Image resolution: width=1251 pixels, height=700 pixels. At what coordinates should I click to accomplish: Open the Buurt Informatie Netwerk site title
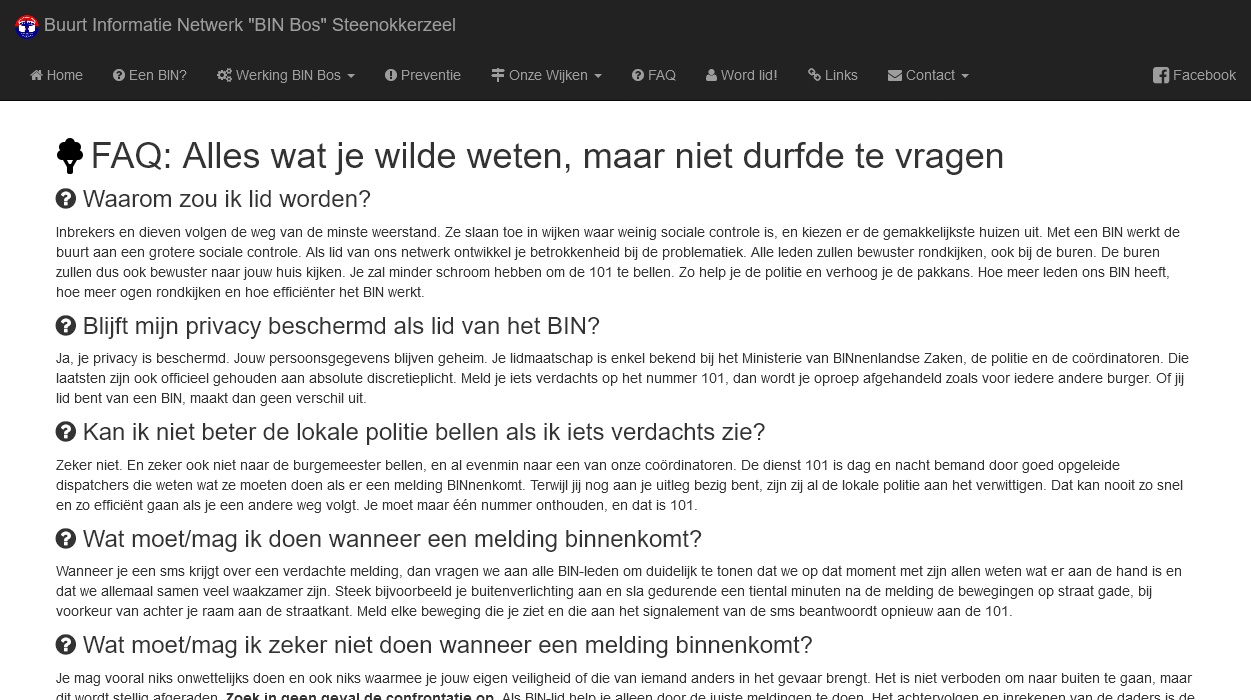click(249, 25)
